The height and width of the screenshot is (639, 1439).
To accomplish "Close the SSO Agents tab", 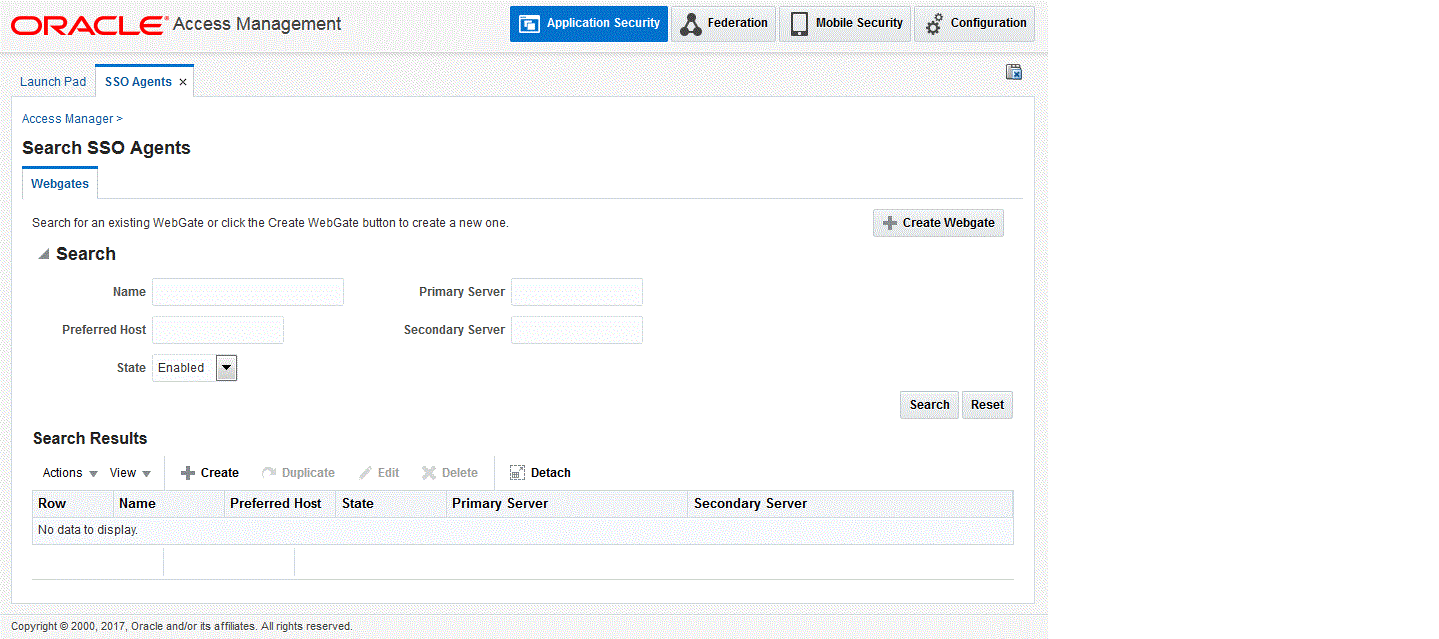I will point(183,83).
